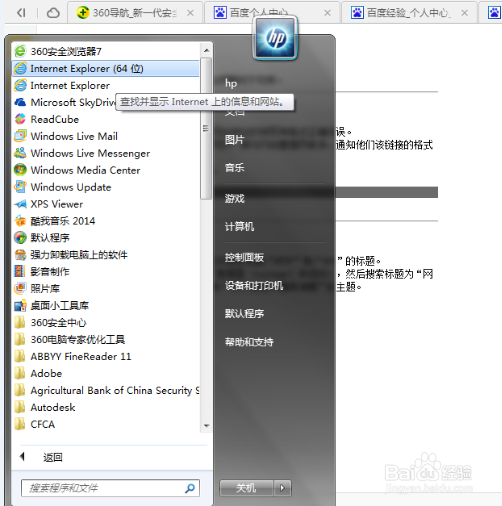Close the 百度个人中心 tab
502x506 pixels.
[x=328, y=13]
